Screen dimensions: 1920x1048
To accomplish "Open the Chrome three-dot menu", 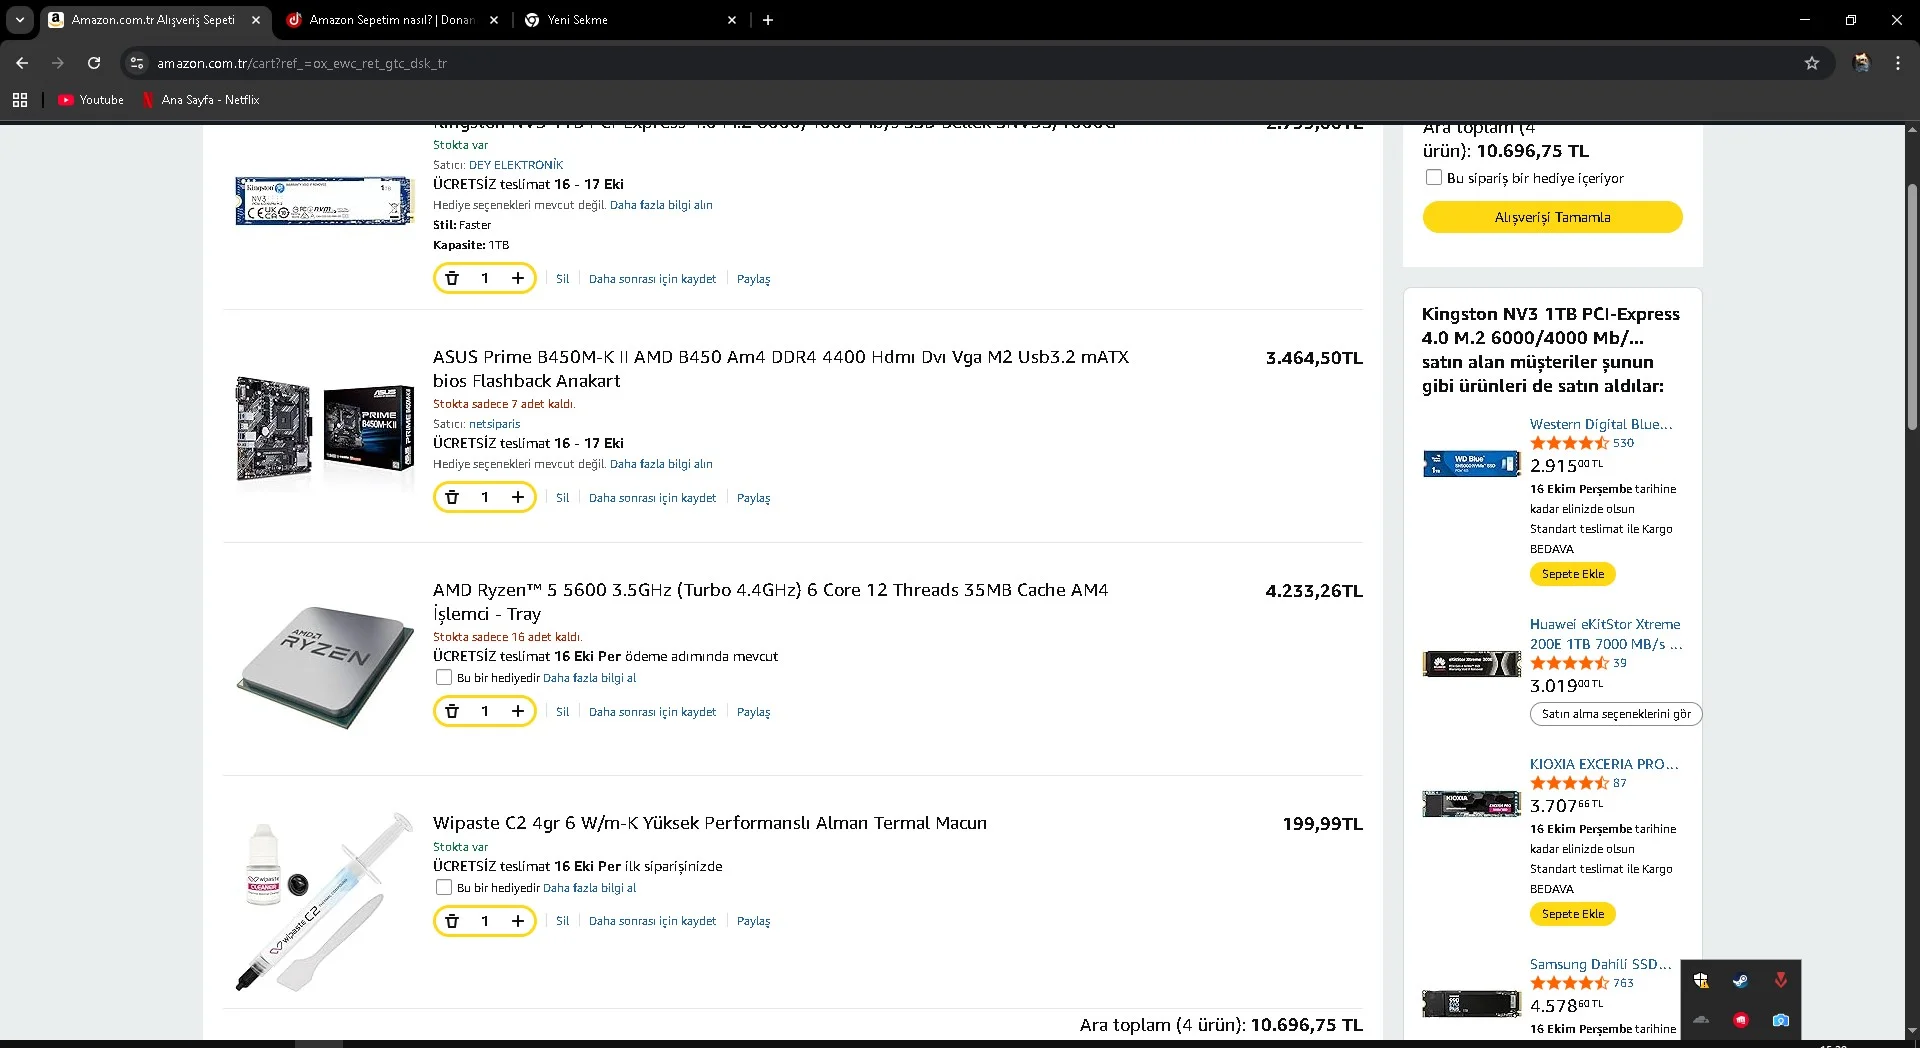I will point(1898,63).
